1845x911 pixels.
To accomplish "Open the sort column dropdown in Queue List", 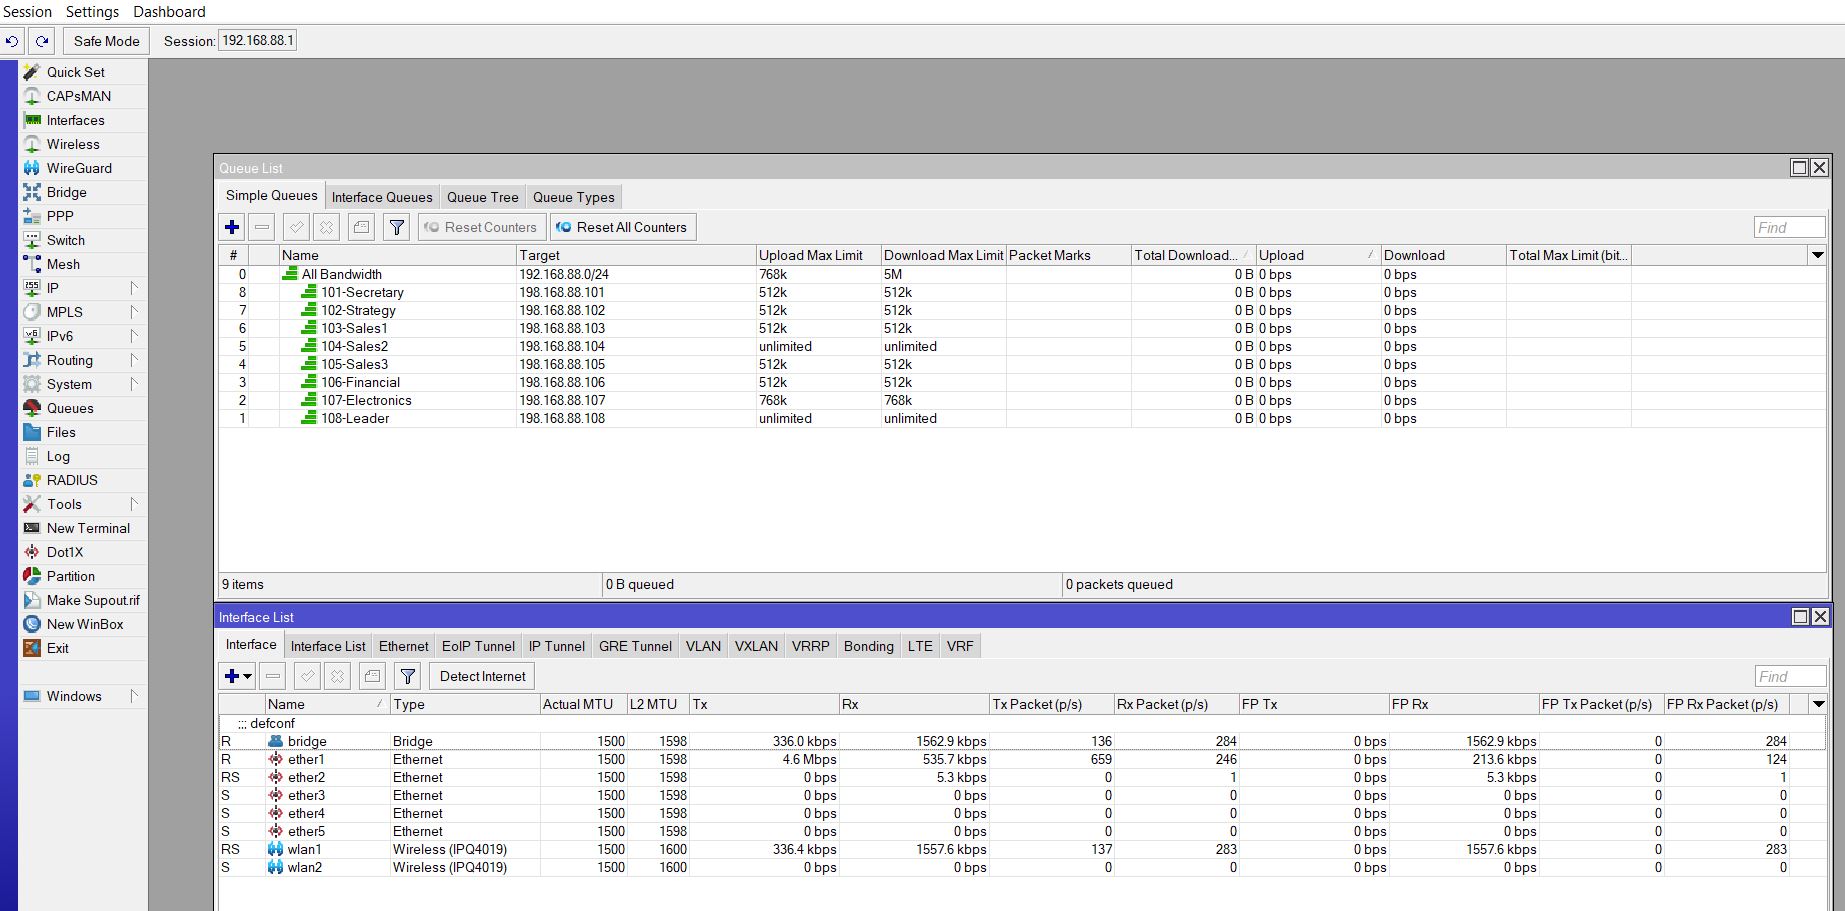I will pyautogui.click(x=1817, y=255).
